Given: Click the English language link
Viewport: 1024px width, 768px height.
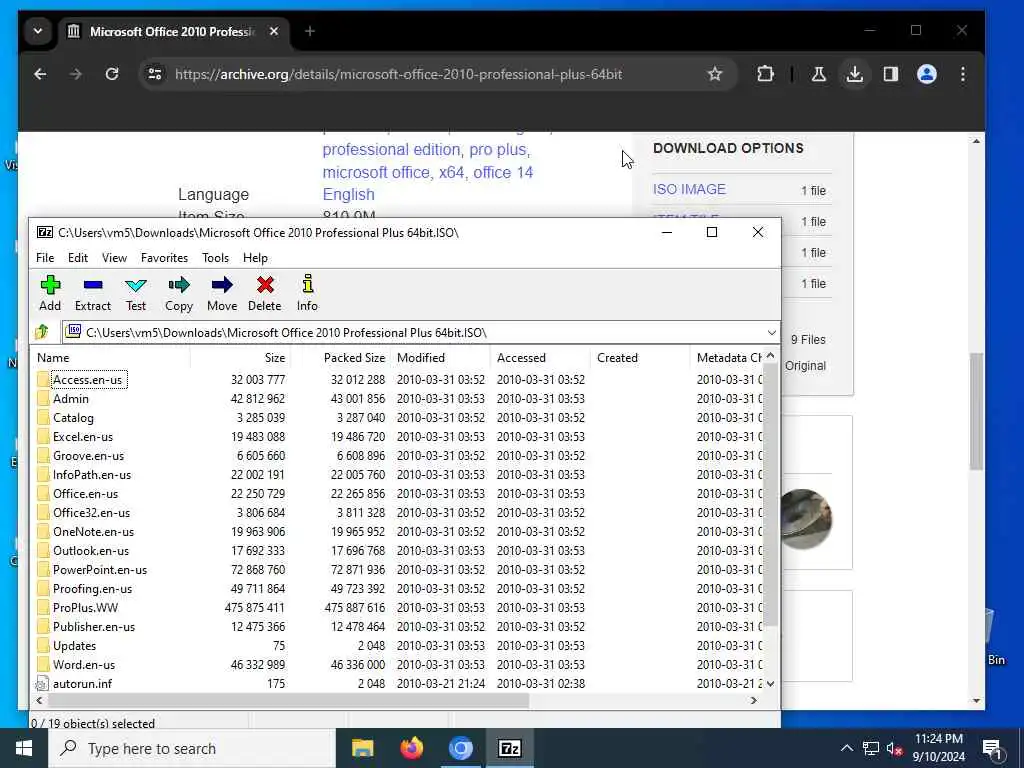Looking at the screenshot, I should coord(348,195).
